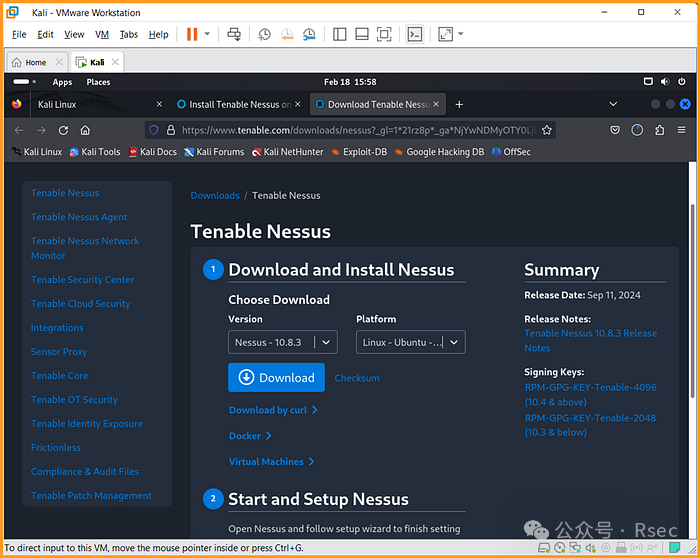
Task: Open the Kali Tools bookmark
Action: (95, 152)
